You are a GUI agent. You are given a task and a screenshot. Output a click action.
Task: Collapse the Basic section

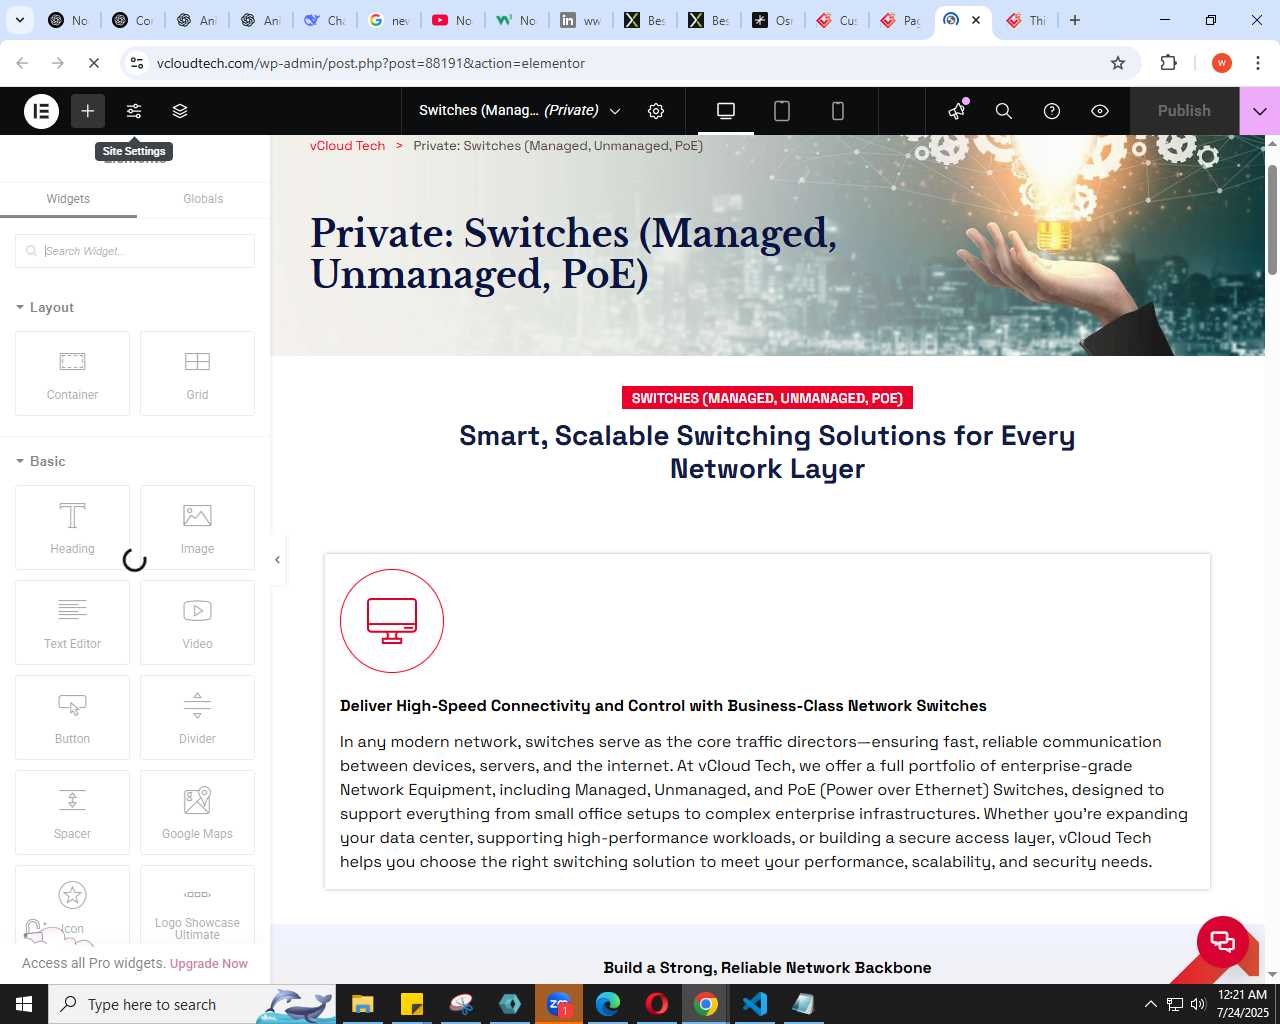coord(41,461)
